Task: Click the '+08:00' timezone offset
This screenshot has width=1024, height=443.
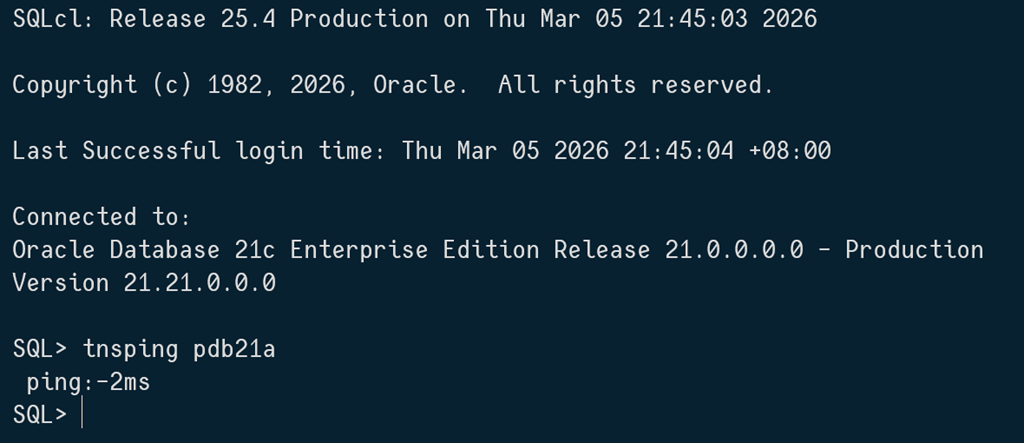Action: [789, 151]
